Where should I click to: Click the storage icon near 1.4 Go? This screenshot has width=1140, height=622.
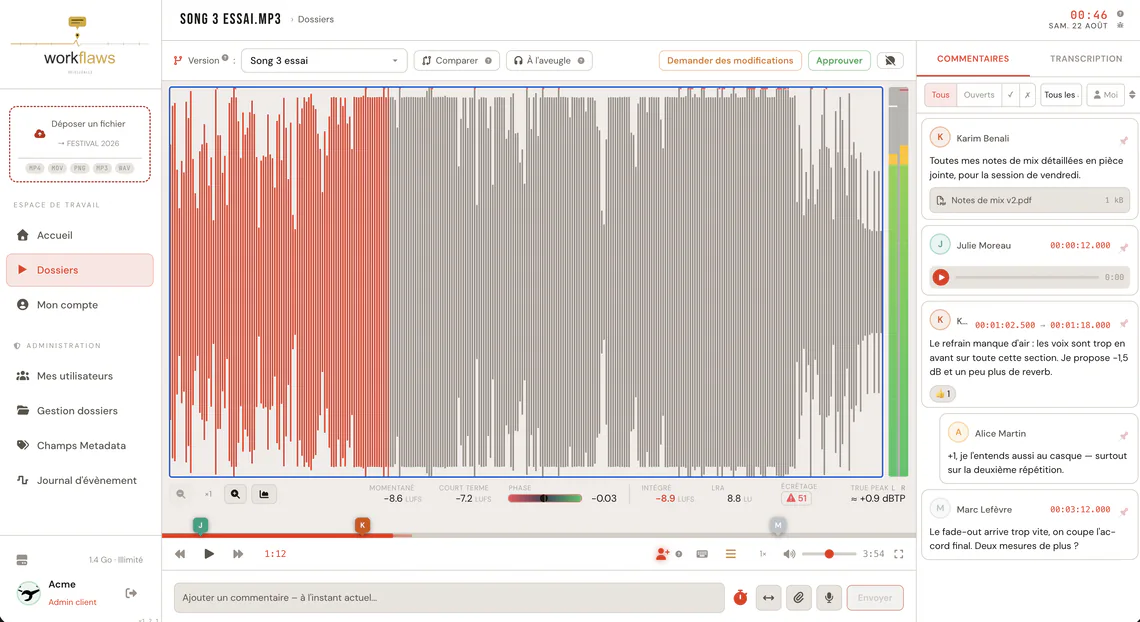click(22, 560)
